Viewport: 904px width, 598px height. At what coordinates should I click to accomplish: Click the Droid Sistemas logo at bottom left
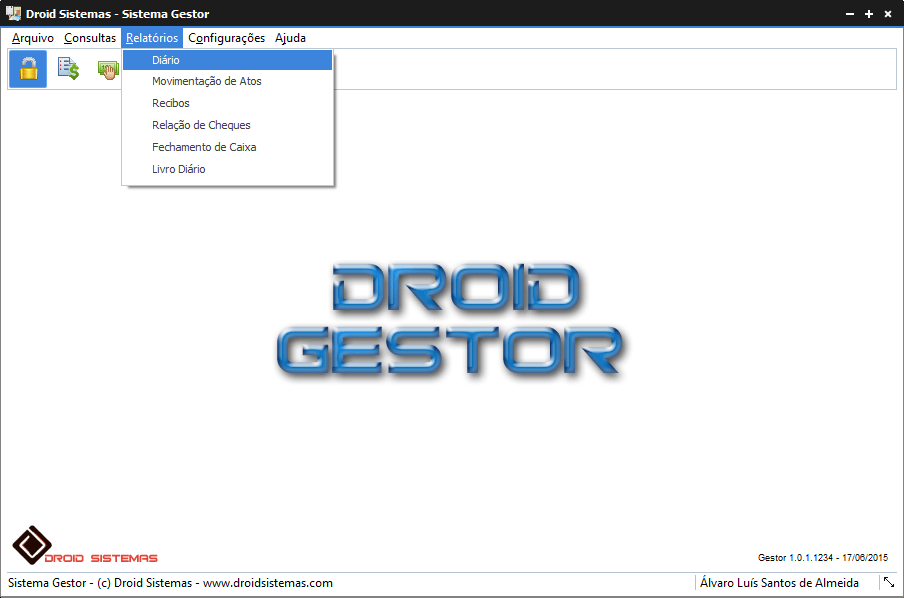click(84, 546)
